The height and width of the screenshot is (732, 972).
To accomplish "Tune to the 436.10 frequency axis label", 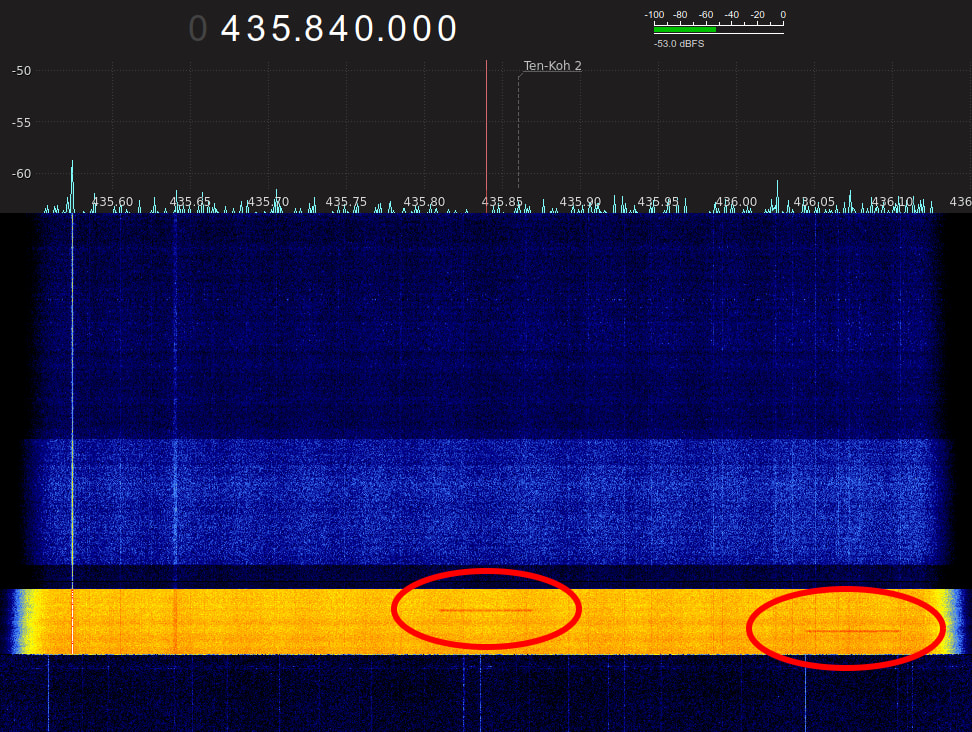I will click(892, 202).
